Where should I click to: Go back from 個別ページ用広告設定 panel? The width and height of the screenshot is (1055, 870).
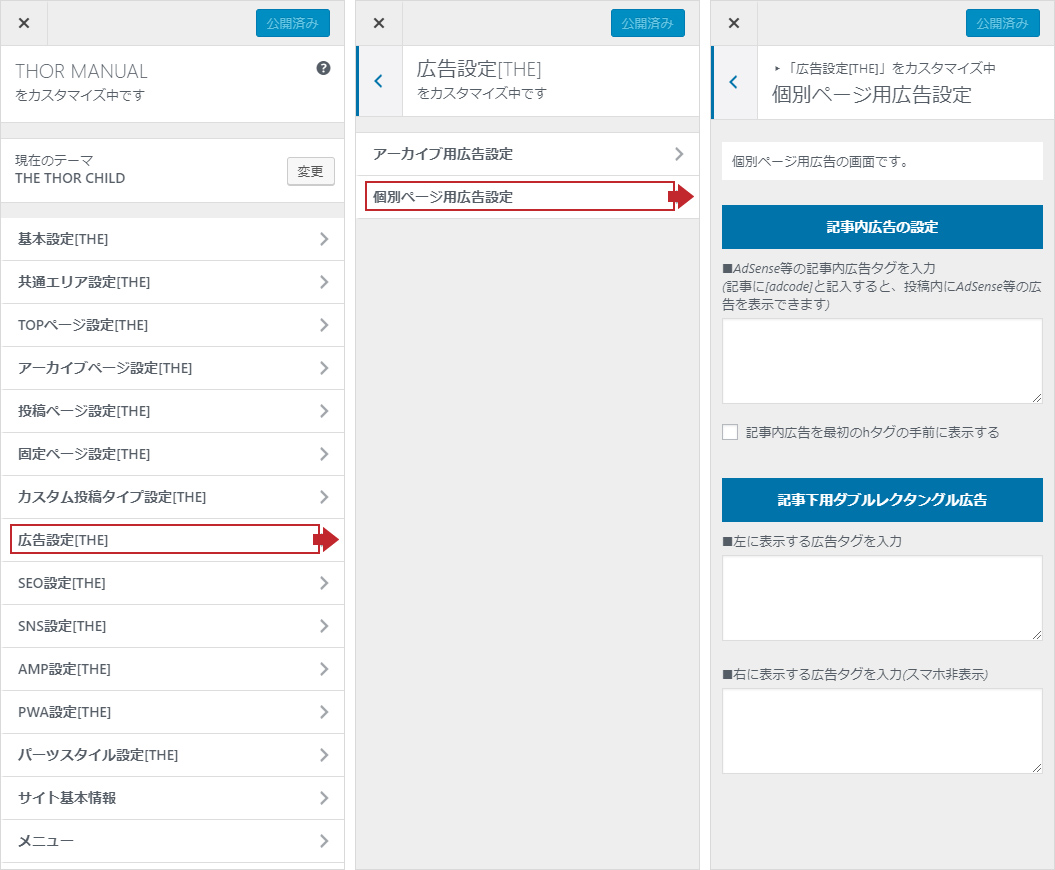734,82
